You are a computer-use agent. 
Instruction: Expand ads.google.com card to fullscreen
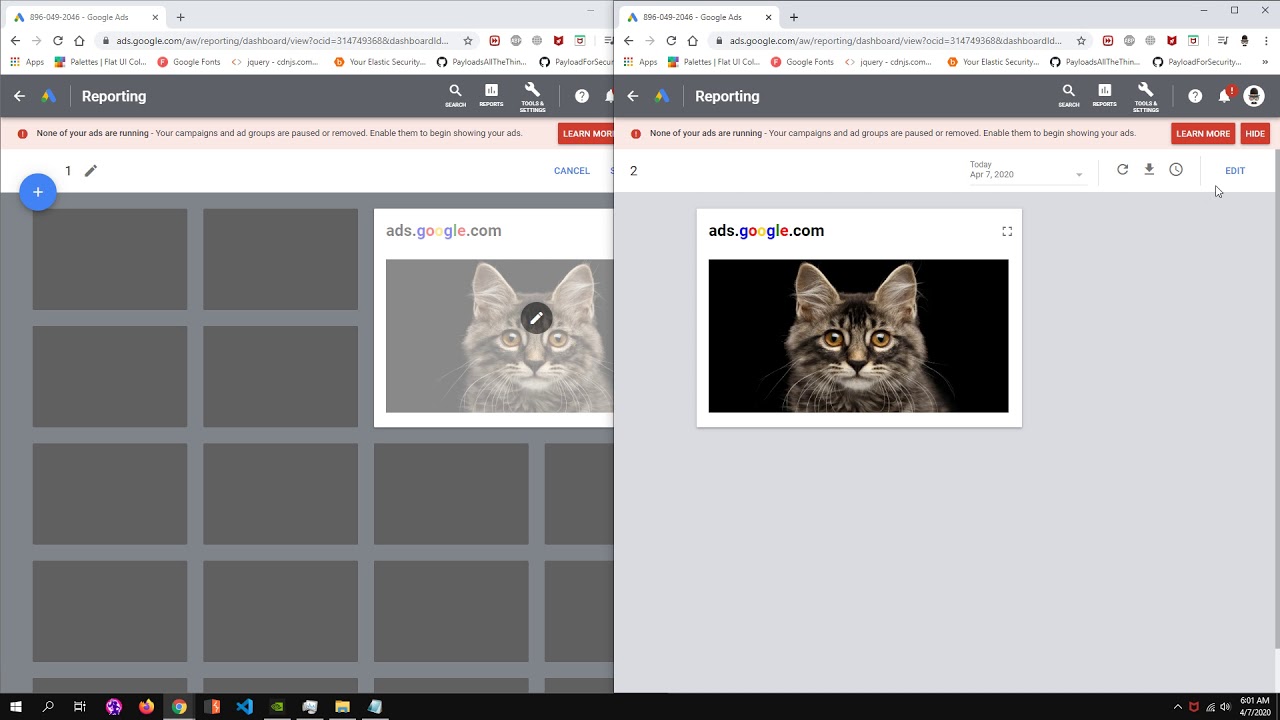[x=1007, y=231]
